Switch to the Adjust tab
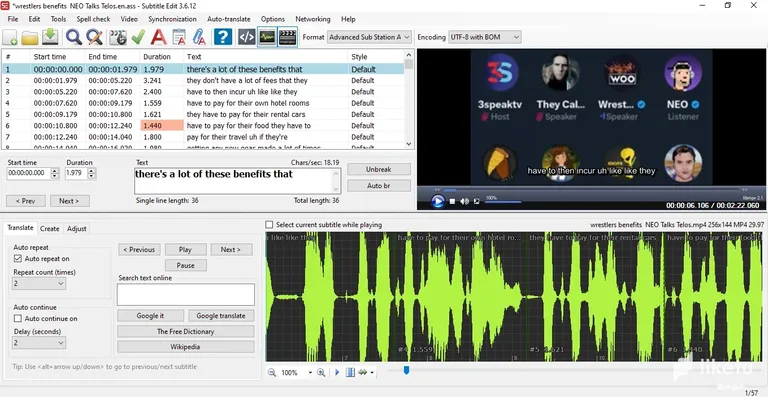Screen dimensions: 768x397 pyautogui.click(x=76, y=229)
